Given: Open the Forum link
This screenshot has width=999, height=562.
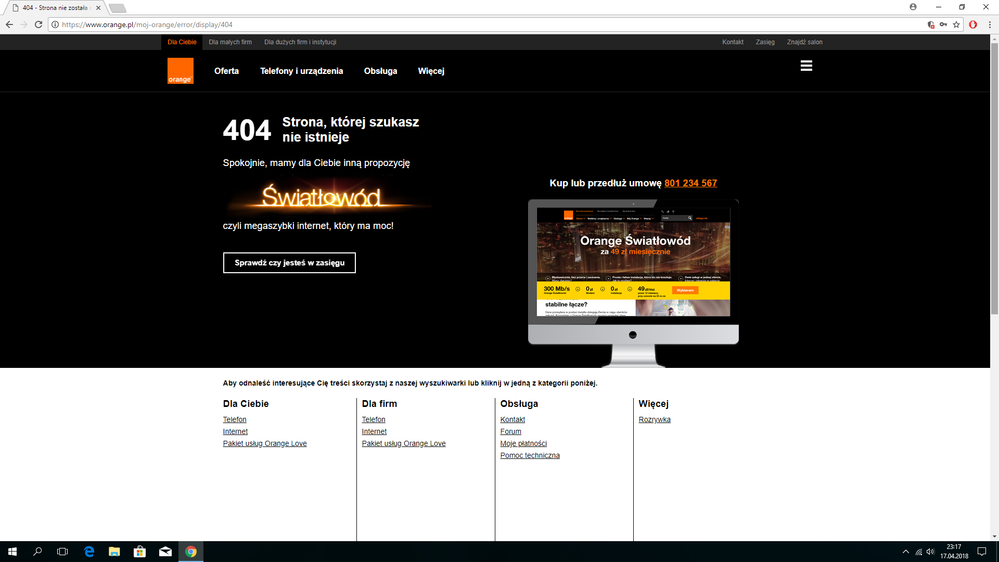Looking at the screenshot, I should click(x=510, y=431).
